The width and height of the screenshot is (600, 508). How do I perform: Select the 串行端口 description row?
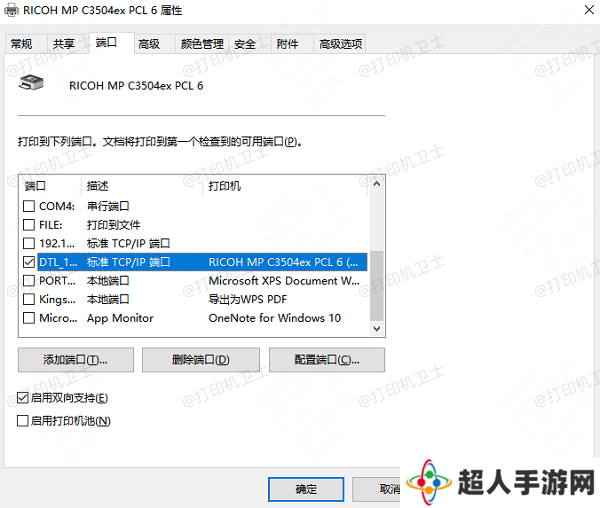(108, 206)
